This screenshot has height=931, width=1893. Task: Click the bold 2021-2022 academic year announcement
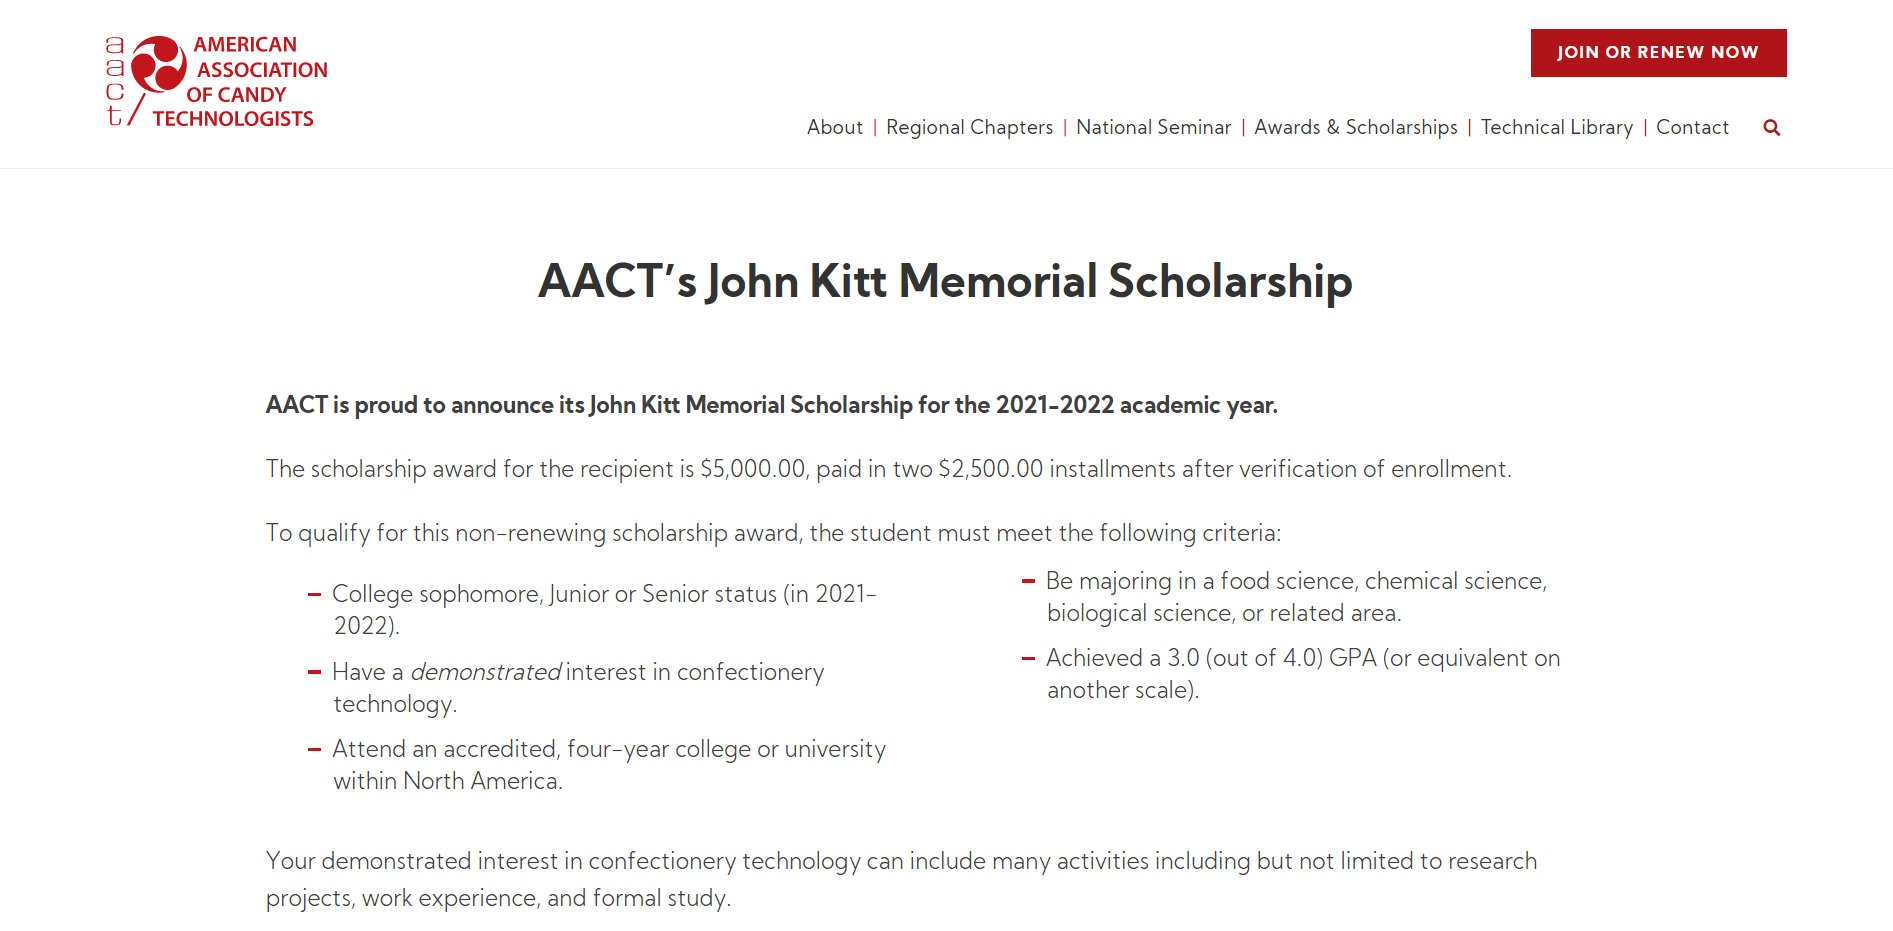[x=771, y=405]
